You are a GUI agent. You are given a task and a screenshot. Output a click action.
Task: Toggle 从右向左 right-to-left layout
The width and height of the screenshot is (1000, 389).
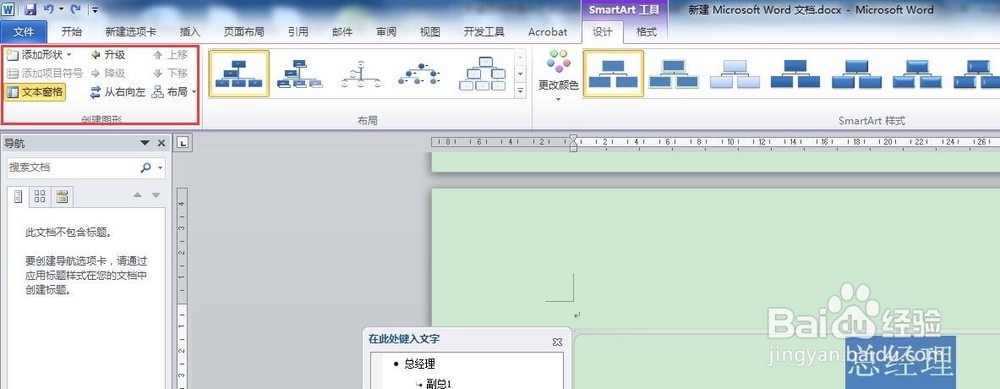click(x=117, y=92)
